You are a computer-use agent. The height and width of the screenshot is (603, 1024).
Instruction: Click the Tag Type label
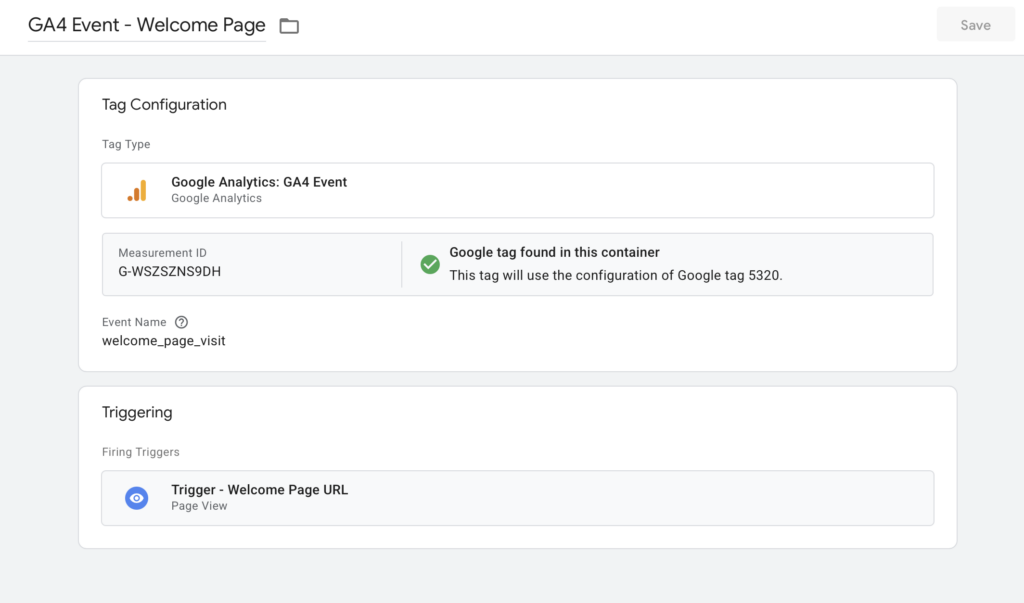point(126,144)
